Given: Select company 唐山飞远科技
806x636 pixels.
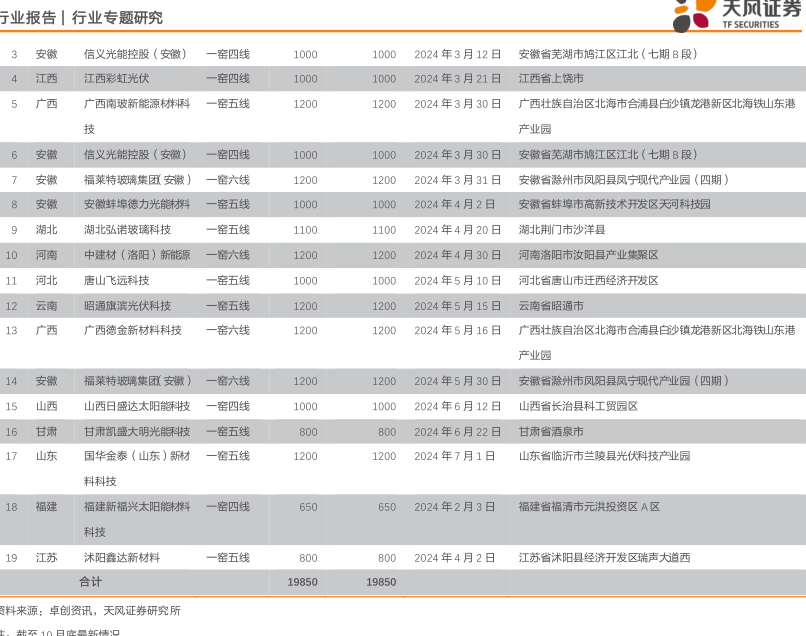Looking at the screenshot, I should pos(117,281).
